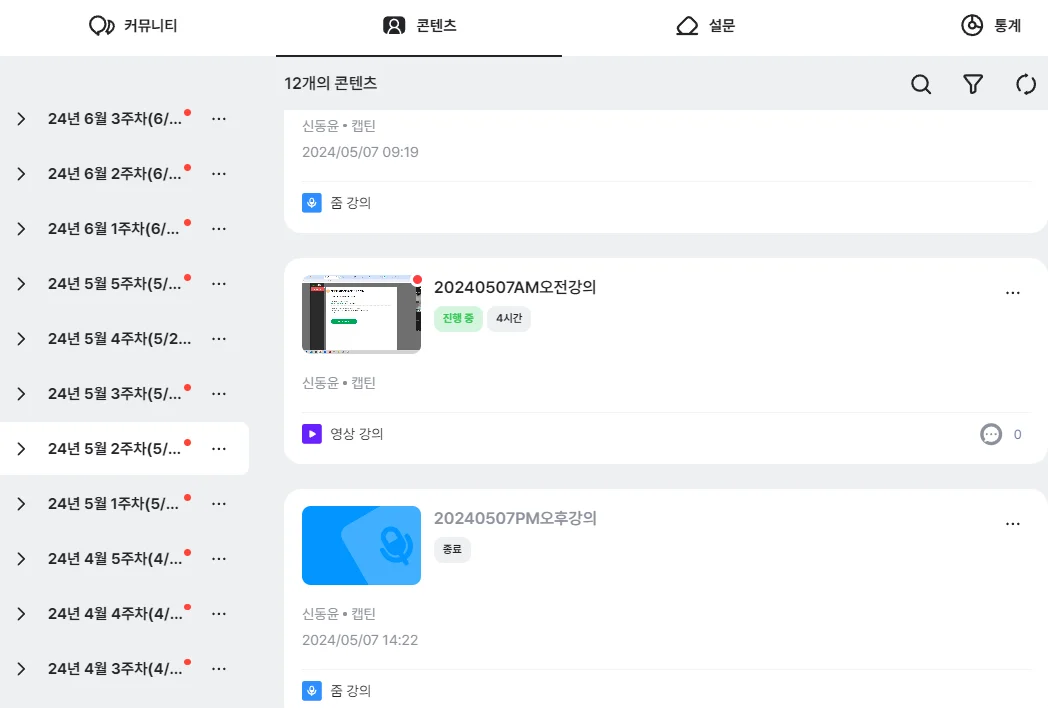Open options menu for 20240507PM오후강의
The image size is (1048, 708).
click(x=1012, y=523)
